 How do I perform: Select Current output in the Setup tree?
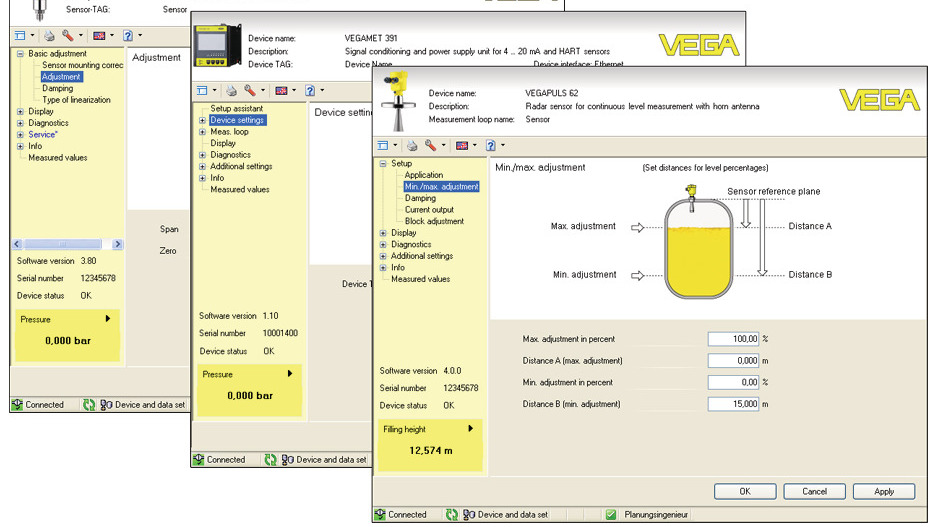(x=428, y=210)
